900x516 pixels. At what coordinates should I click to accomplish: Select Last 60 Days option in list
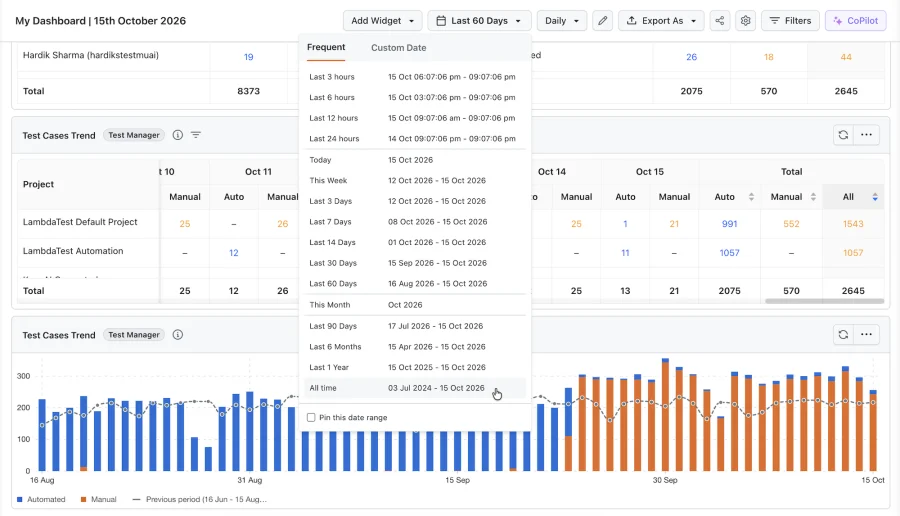tap(414, 284)
